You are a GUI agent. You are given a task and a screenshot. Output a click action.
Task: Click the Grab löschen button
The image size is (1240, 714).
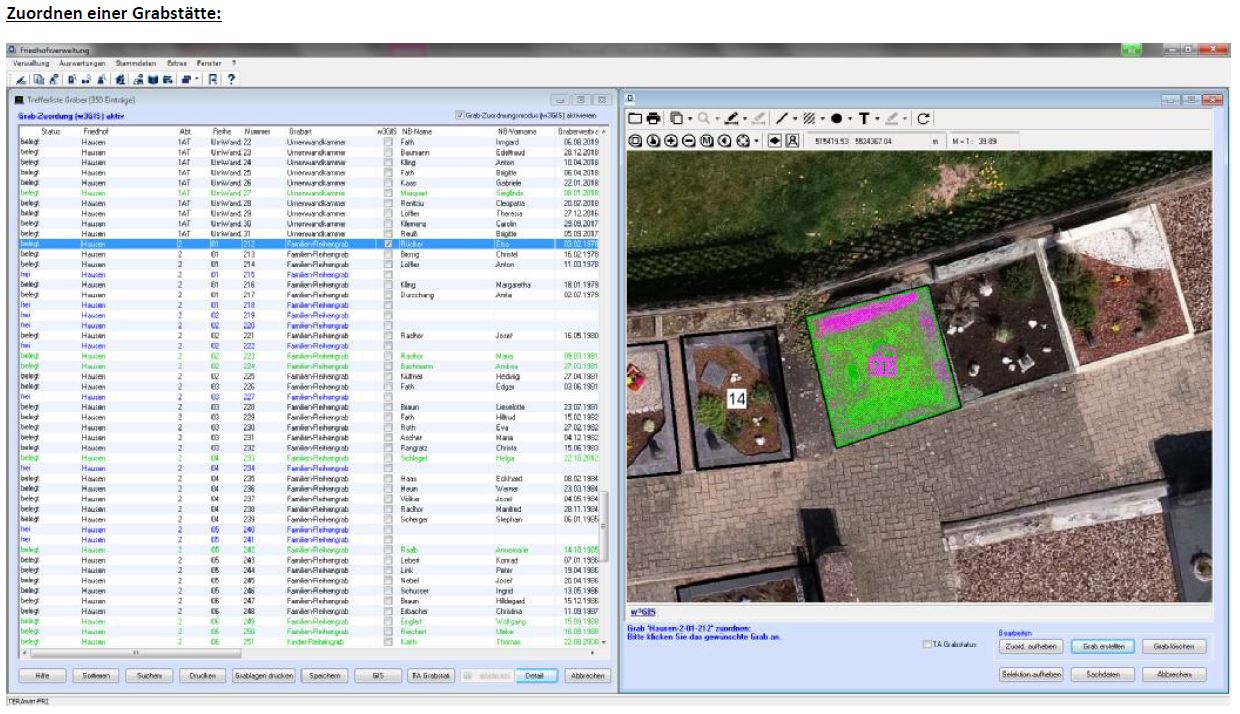(1174, 647)
